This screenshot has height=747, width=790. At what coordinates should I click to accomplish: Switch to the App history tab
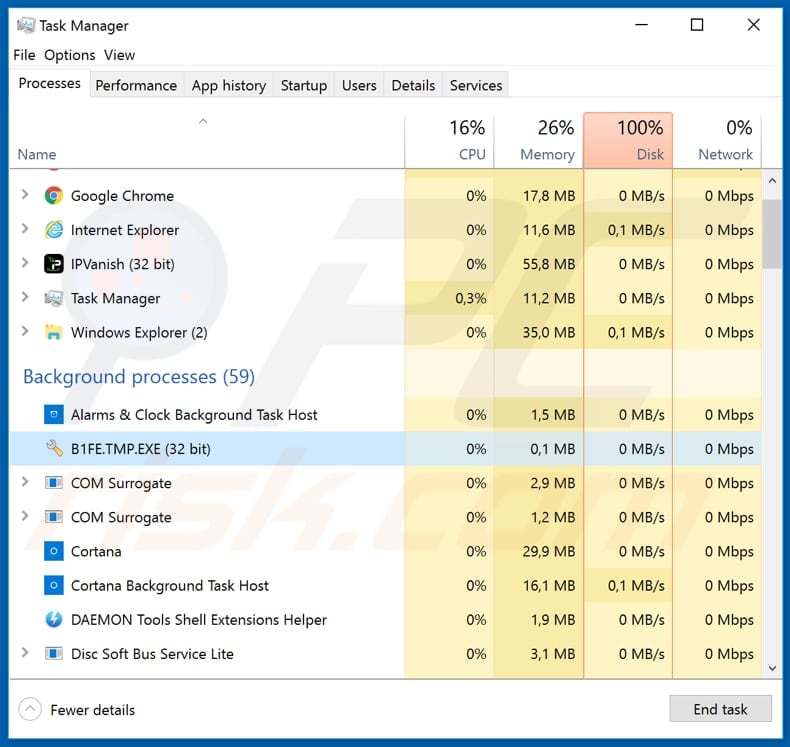point(229,86)
